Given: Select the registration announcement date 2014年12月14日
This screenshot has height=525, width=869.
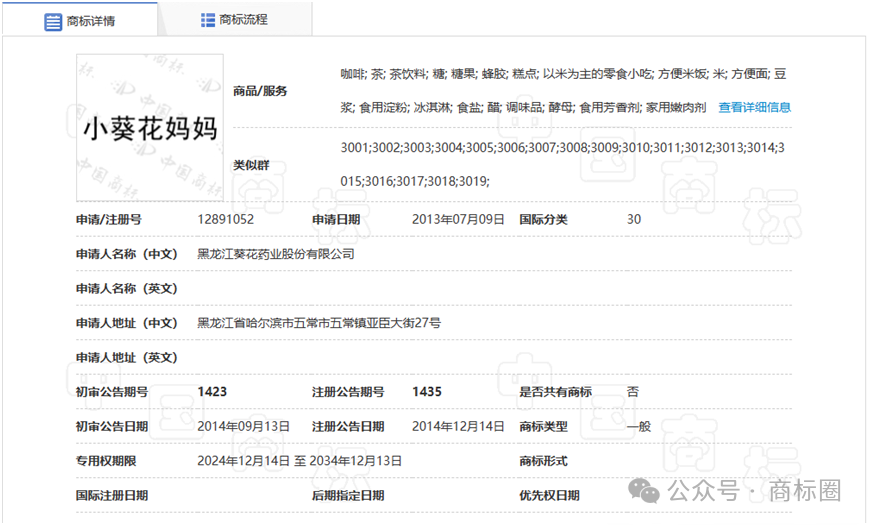Looking at the screenshot, I should 458,426.
